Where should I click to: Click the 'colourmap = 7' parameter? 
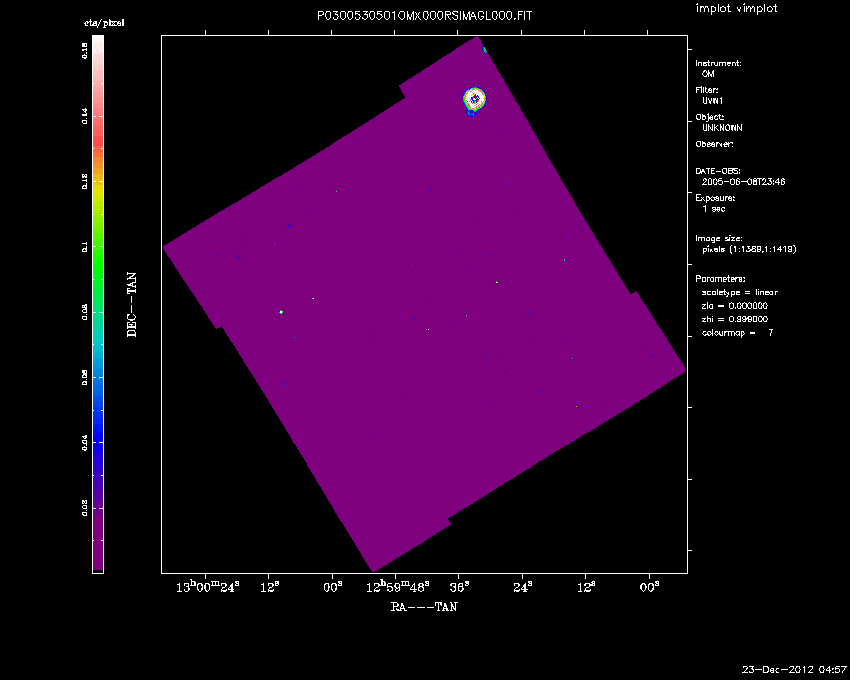pyautogui.click(x=737, y=333)
